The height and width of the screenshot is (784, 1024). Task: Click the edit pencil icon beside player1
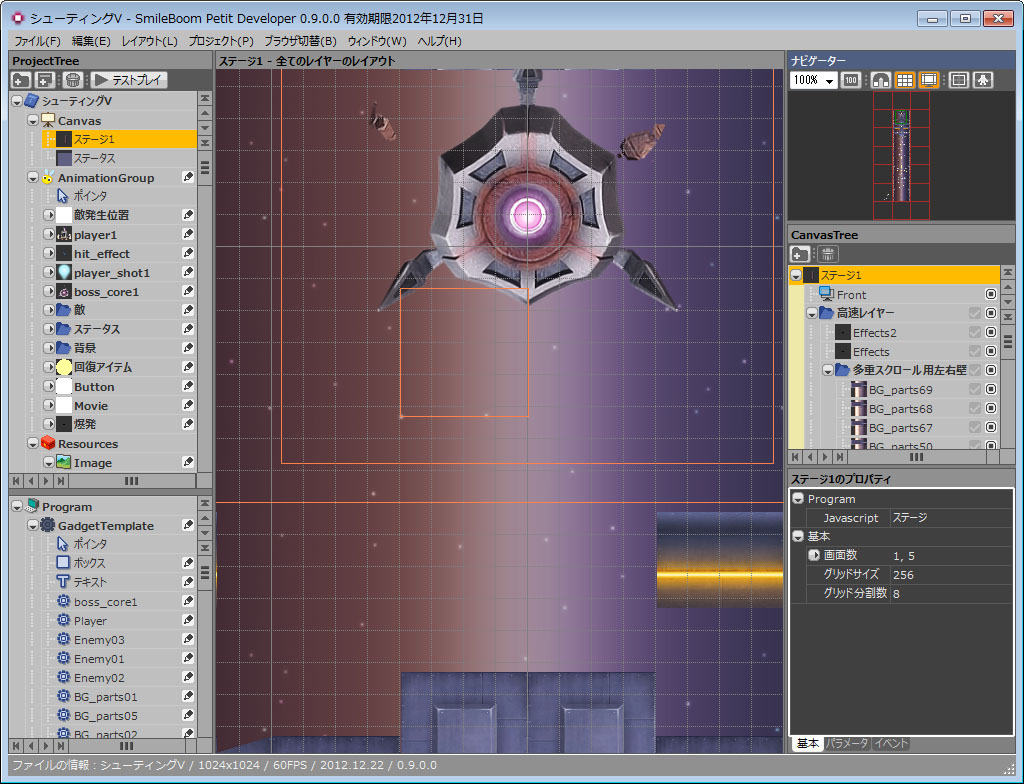click(x=188, y=235)
